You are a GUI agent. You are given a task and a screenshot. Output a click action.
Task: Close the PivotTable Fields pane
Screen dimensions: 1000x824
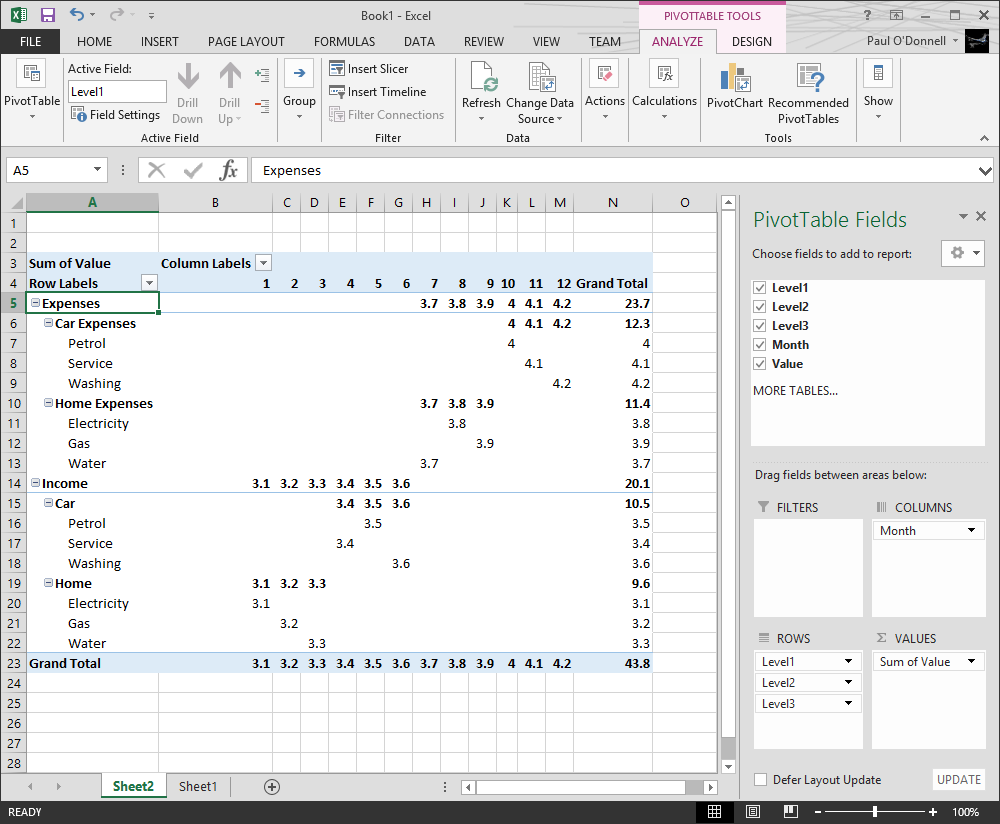[x=981, y=217]
